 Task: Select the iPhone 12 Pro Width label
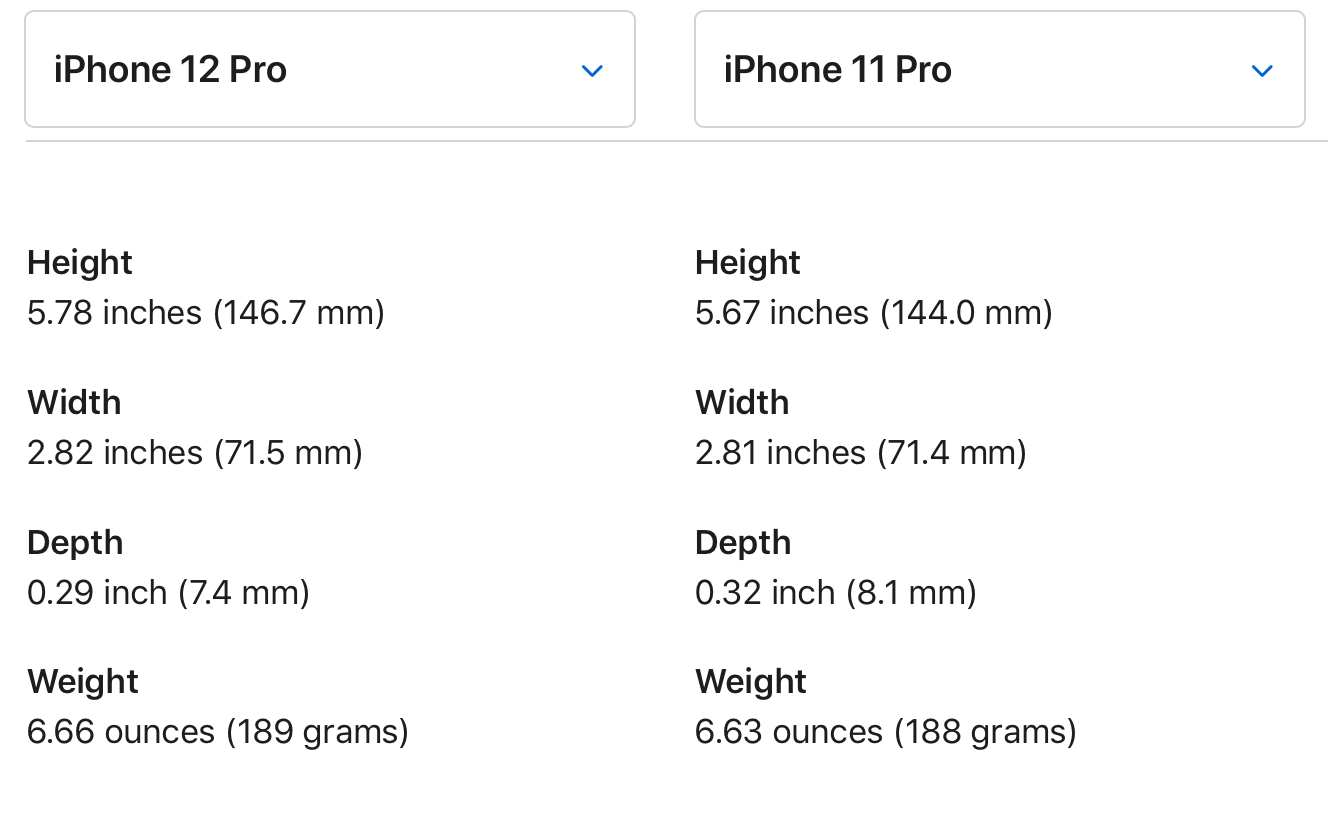(74, 402)
